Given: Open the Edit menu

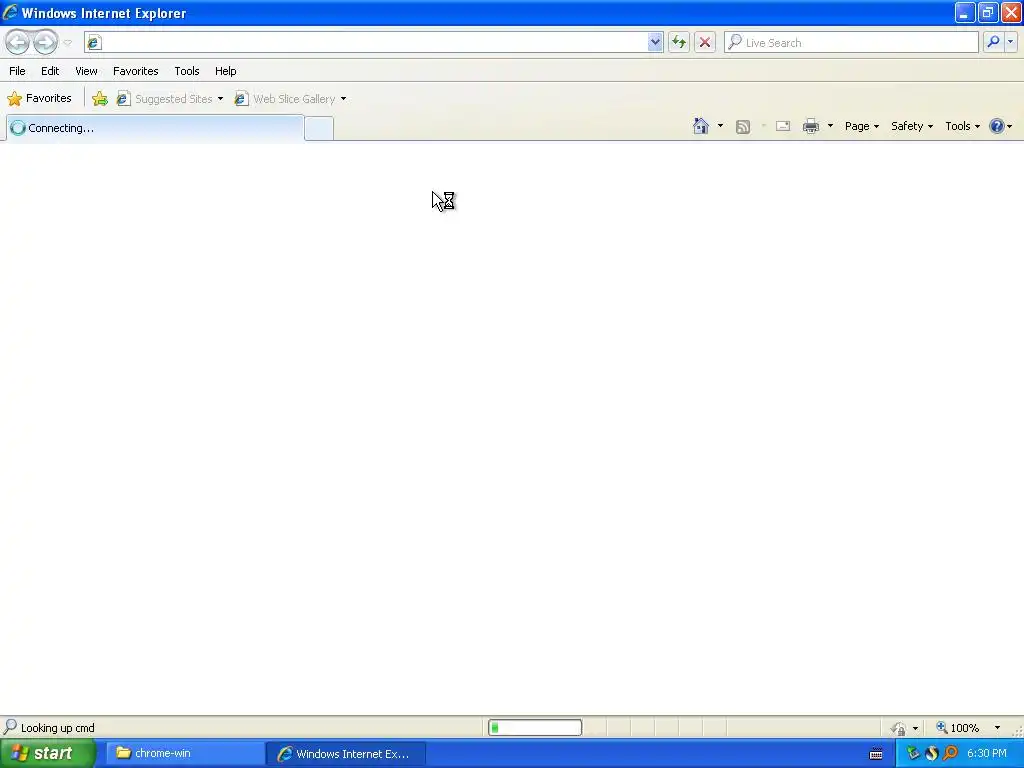Looking at the screenshot, I should tap(50, 71).
